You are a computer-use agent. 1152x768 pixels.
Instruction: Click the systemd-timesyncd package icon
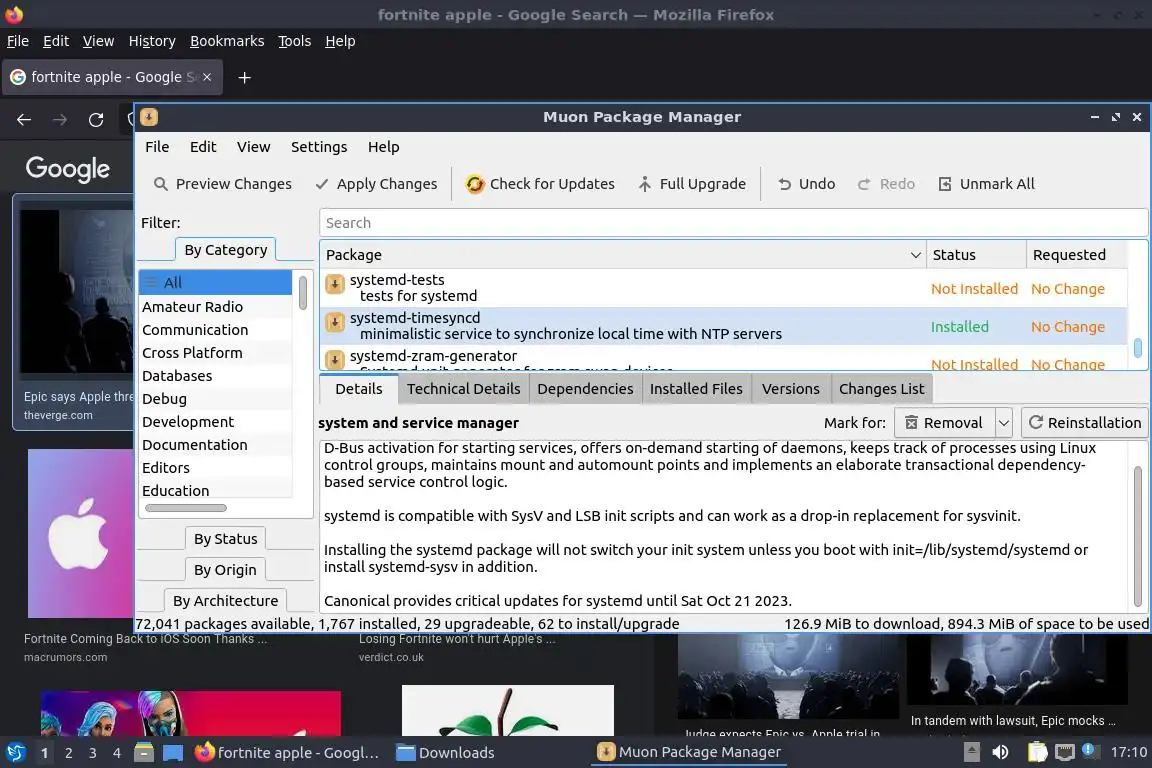335,322
